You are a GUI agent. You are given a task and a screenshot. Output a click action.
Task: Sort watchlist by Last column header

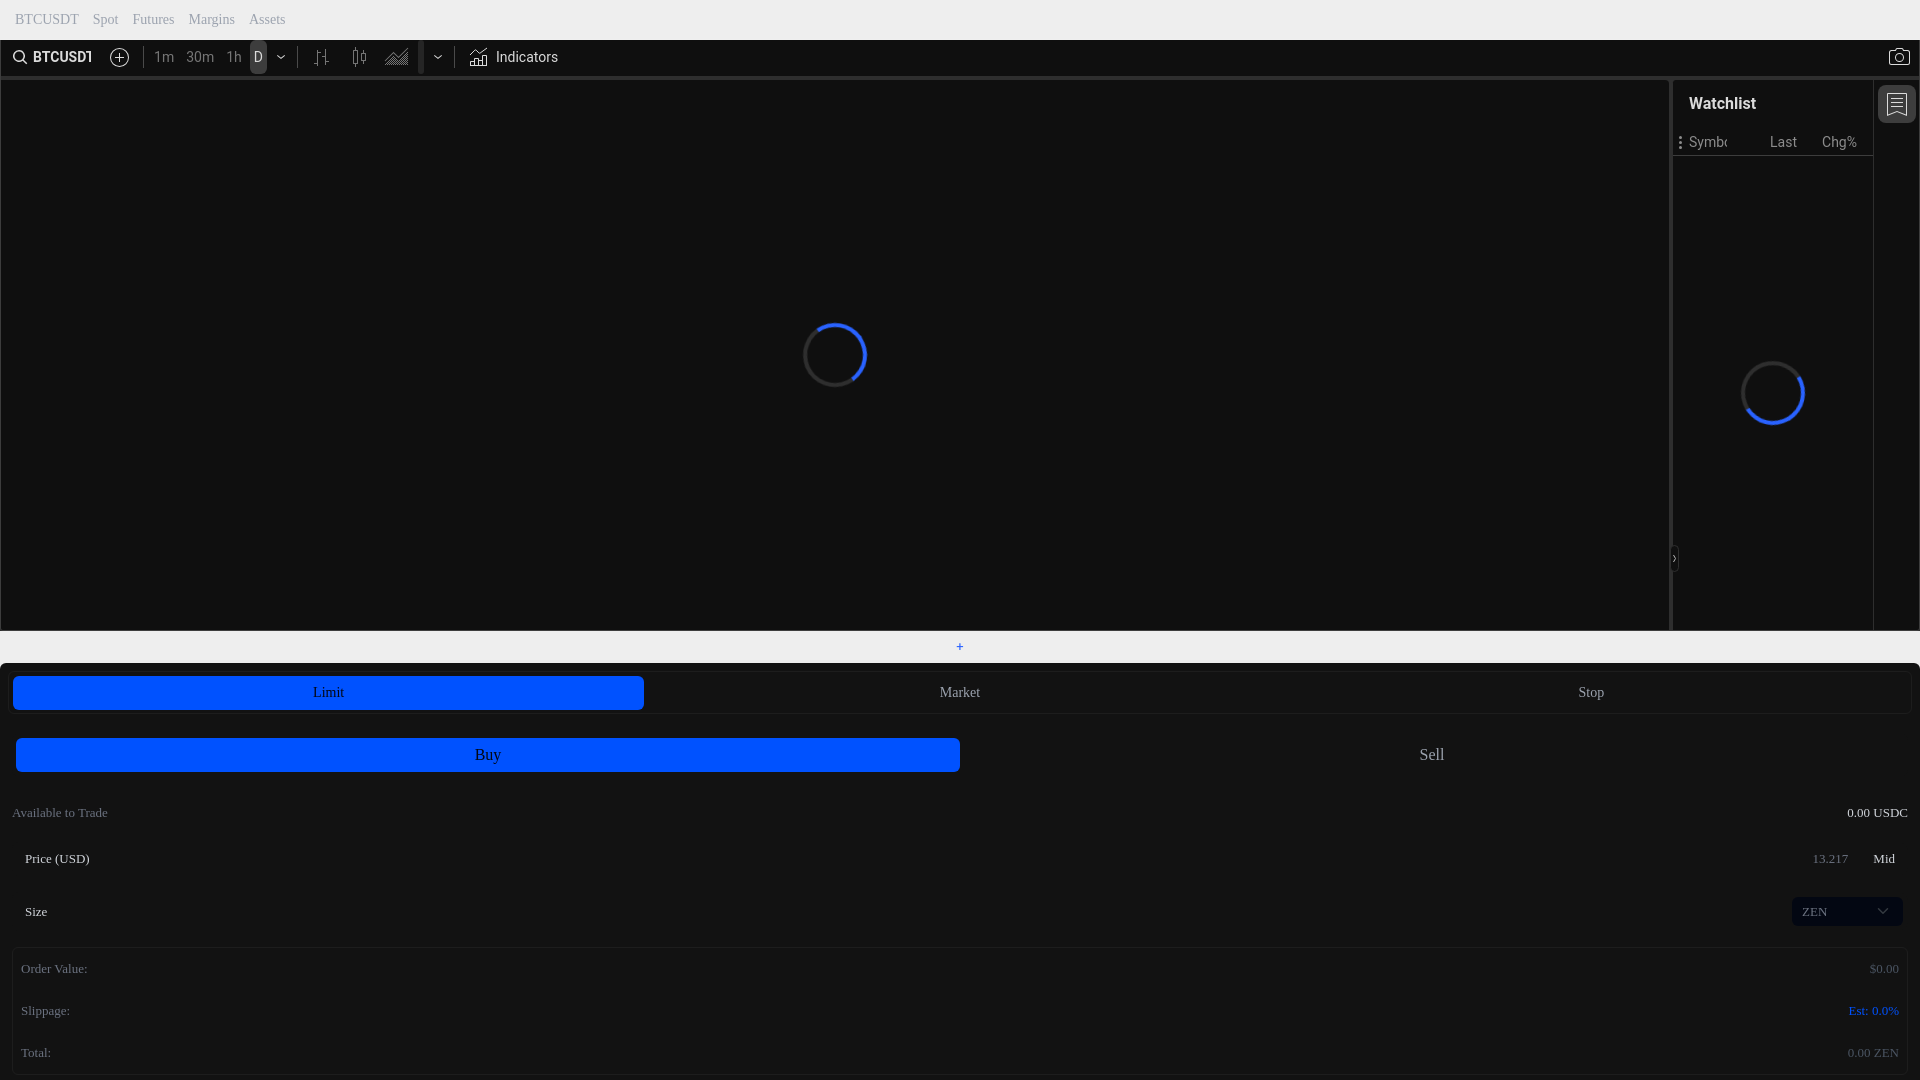tap(1783, 142)
